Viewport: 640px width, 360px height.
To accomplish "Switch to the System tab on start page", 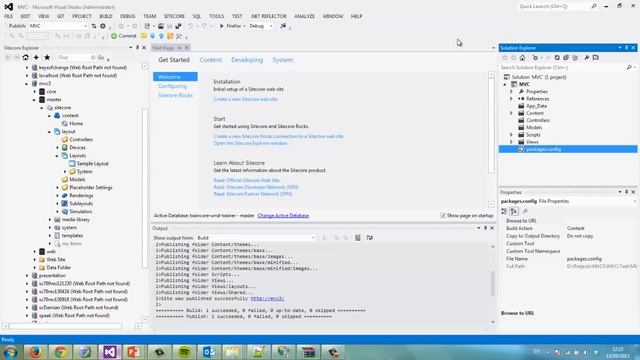I will tap(282, 60).
